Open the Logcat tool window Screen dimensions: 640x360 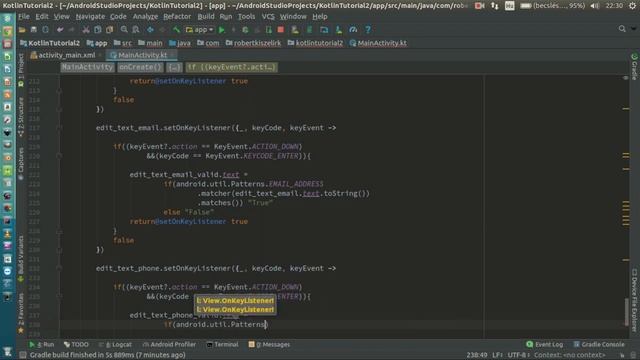point(115,344)
